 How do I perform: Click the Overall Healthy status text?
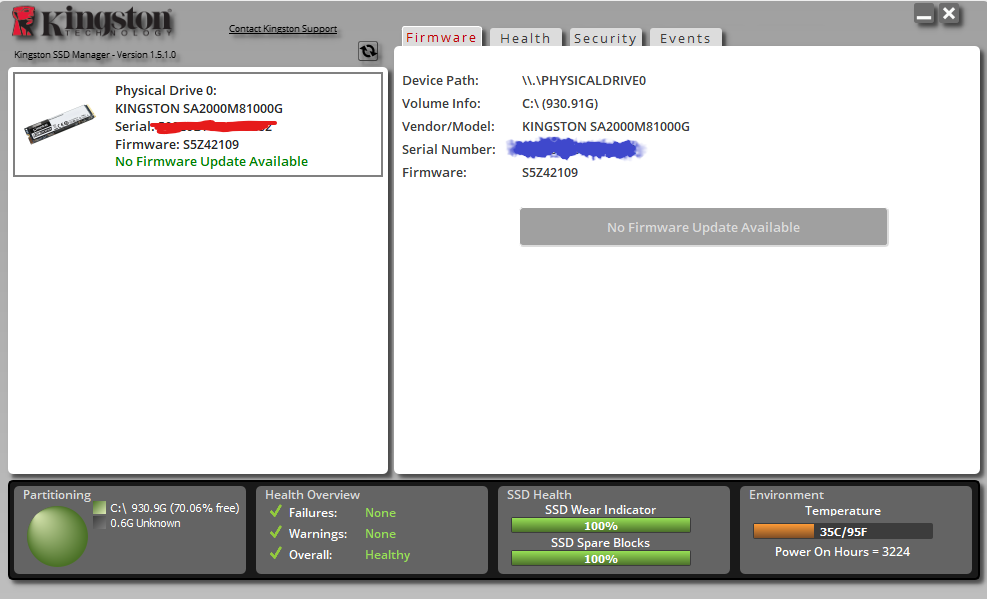[x=388, y=555]
